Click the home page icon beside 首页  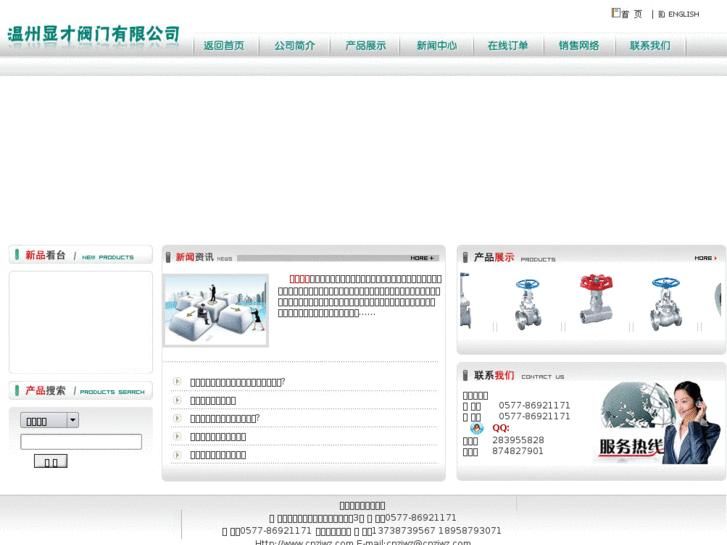pyautogui.click(x=616, y=13)
